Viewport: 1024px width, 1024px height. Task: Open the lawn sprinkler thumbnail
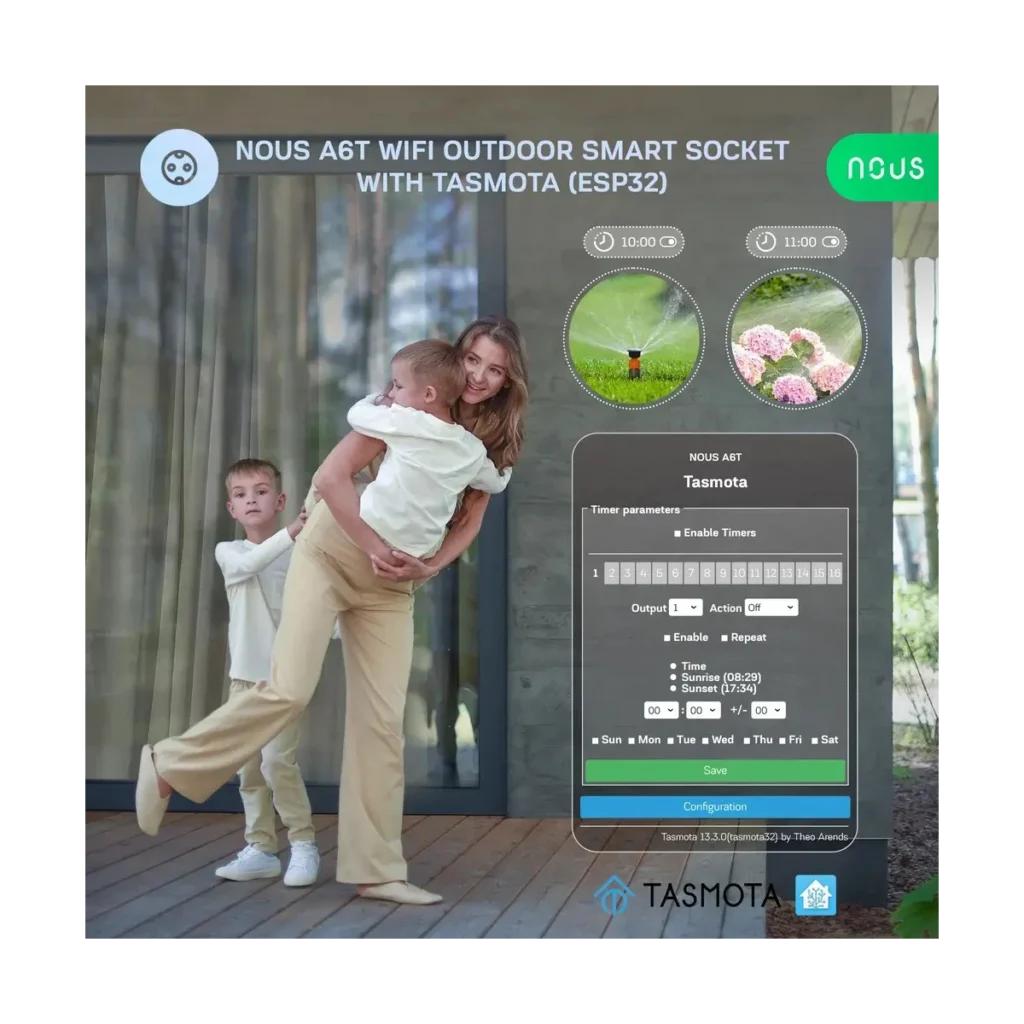633,338
